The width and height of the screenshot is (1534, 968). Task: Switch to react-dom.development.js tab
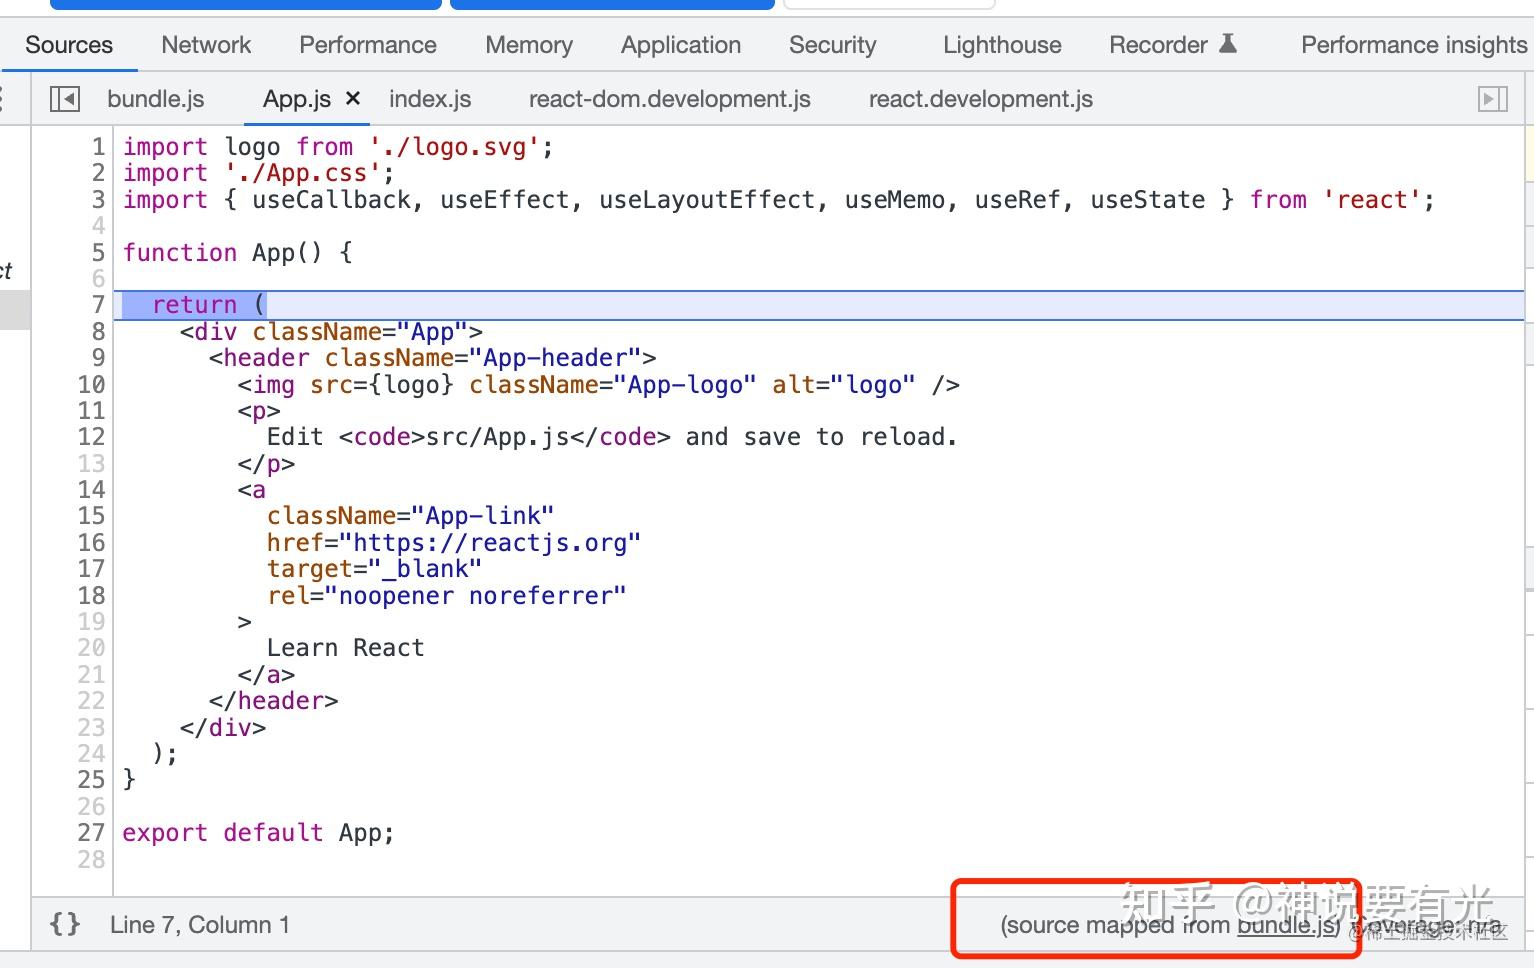pos(668,98)
